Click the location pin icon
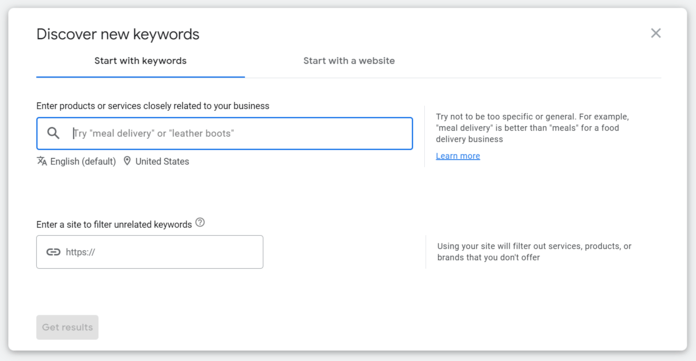 tap(127, 161)
